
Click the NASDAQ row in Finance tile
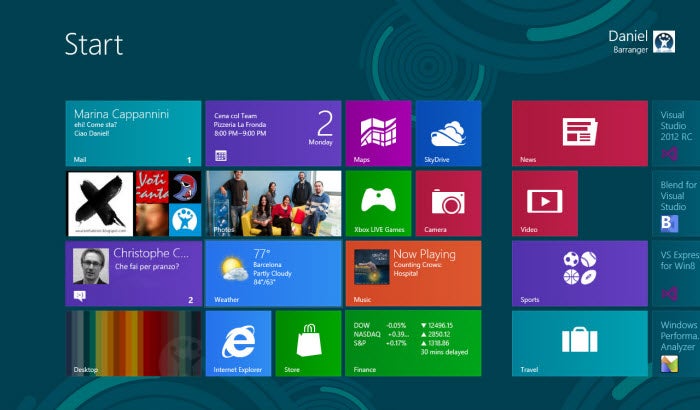pos(402,334)
